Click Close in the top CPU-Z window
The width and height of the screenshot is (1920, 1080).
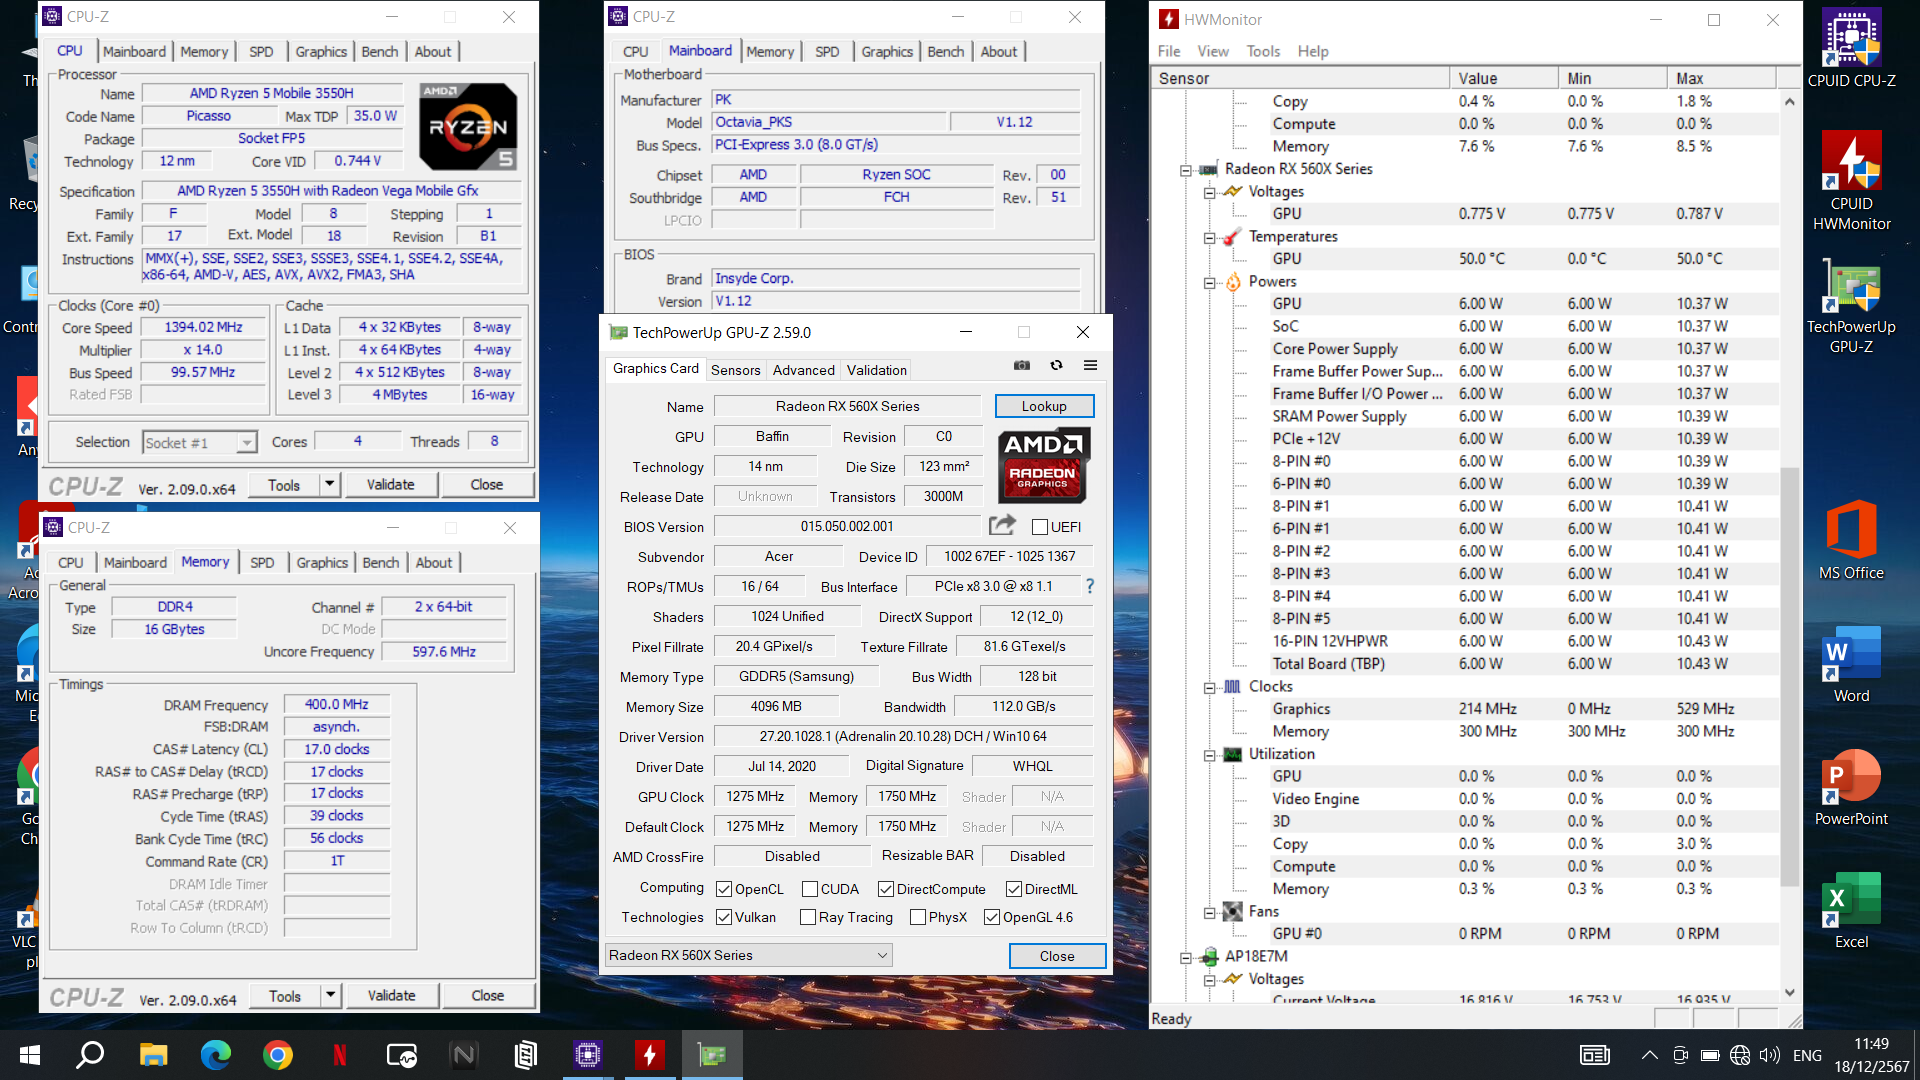coord(487,484)
